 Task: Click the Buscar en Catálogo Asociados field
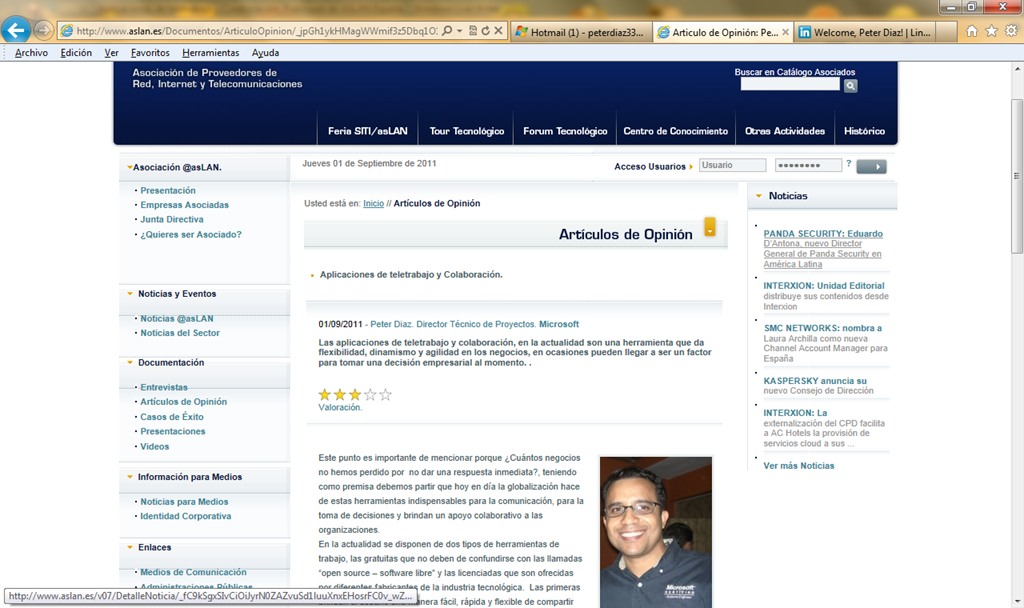point(790,84)
